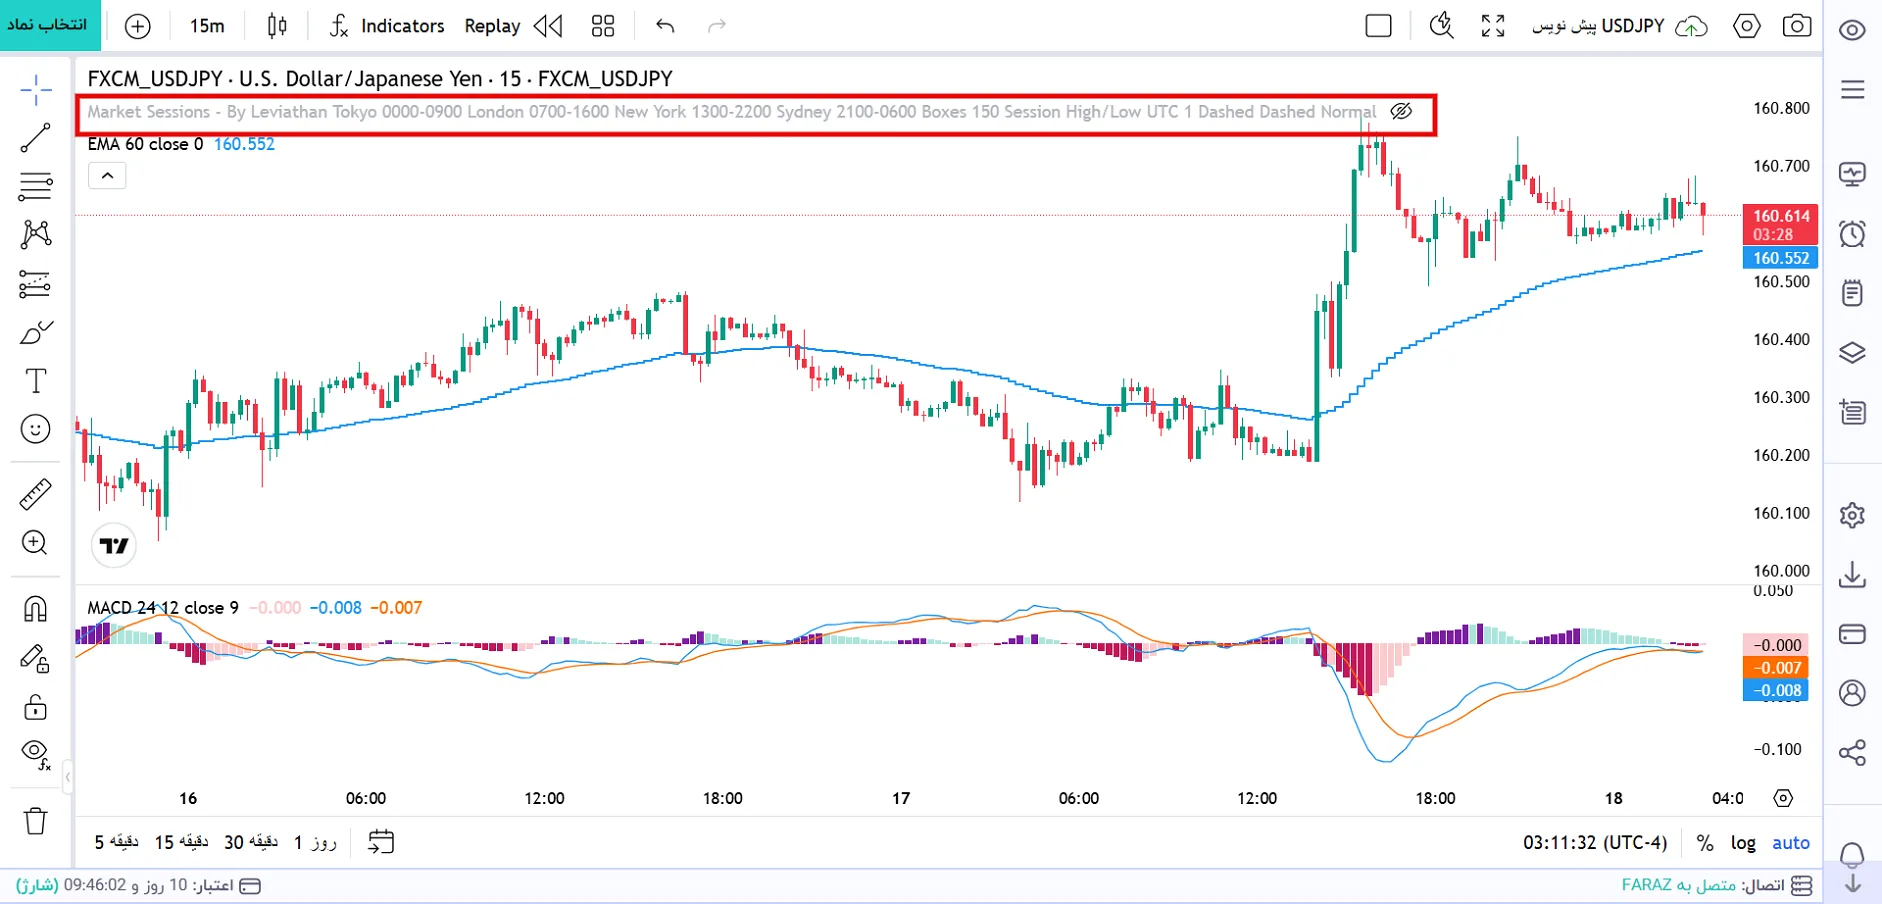Open quick search in the top bar

point(1441,26)
